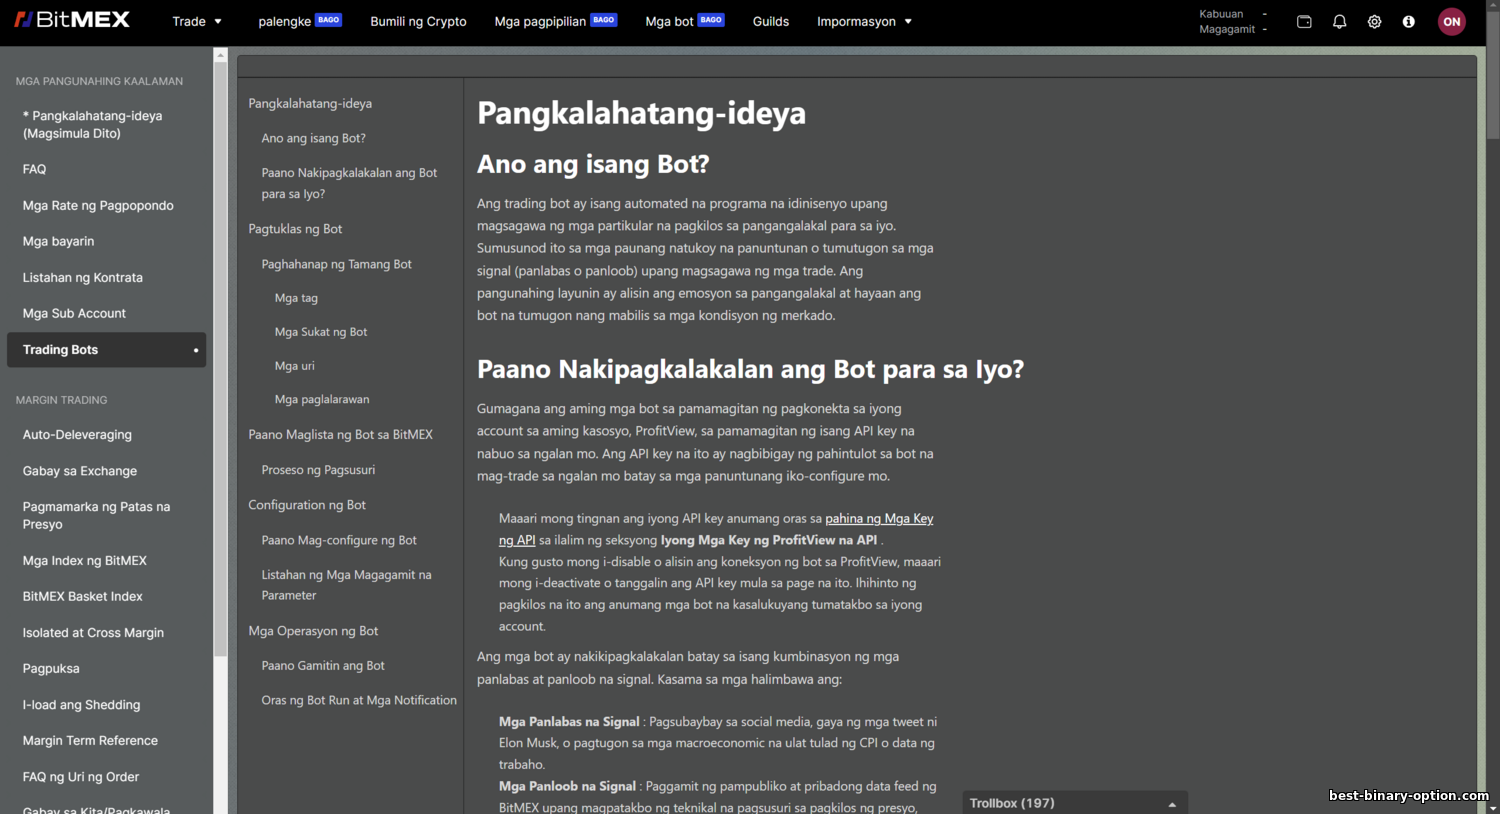
Task: Click the page vertical scrollbar down arrow
Action: pyautogui.click(x=1492, y=806)
